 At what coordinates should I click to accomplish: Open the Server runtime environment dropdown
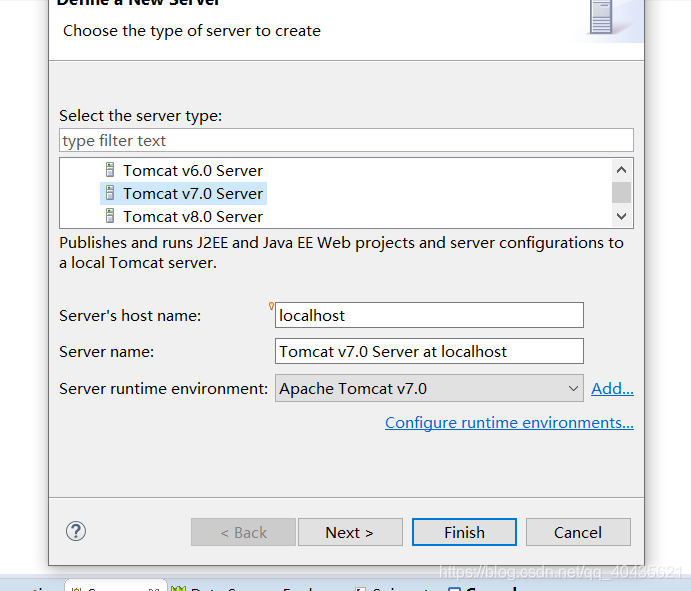pyautogui.click(x=429, y=388)
